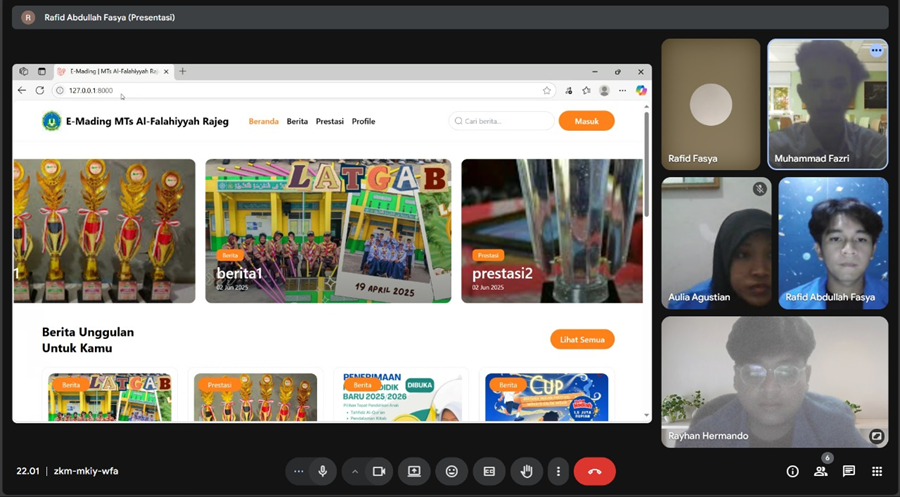Click the muted mic icon on Aulia Agustian
The image size is (900, 497).
click(760, 189)
